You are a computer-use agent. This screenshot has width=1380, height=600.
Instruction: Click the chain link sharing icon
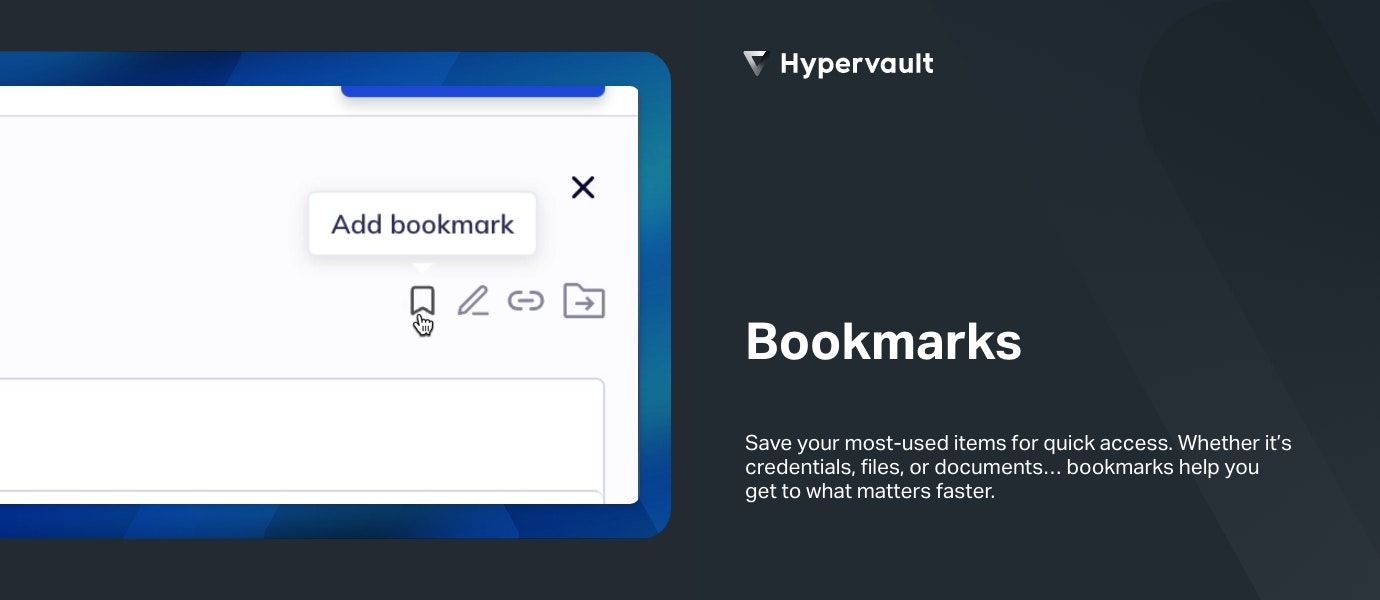pyautogui.click(x=527, y=300)
